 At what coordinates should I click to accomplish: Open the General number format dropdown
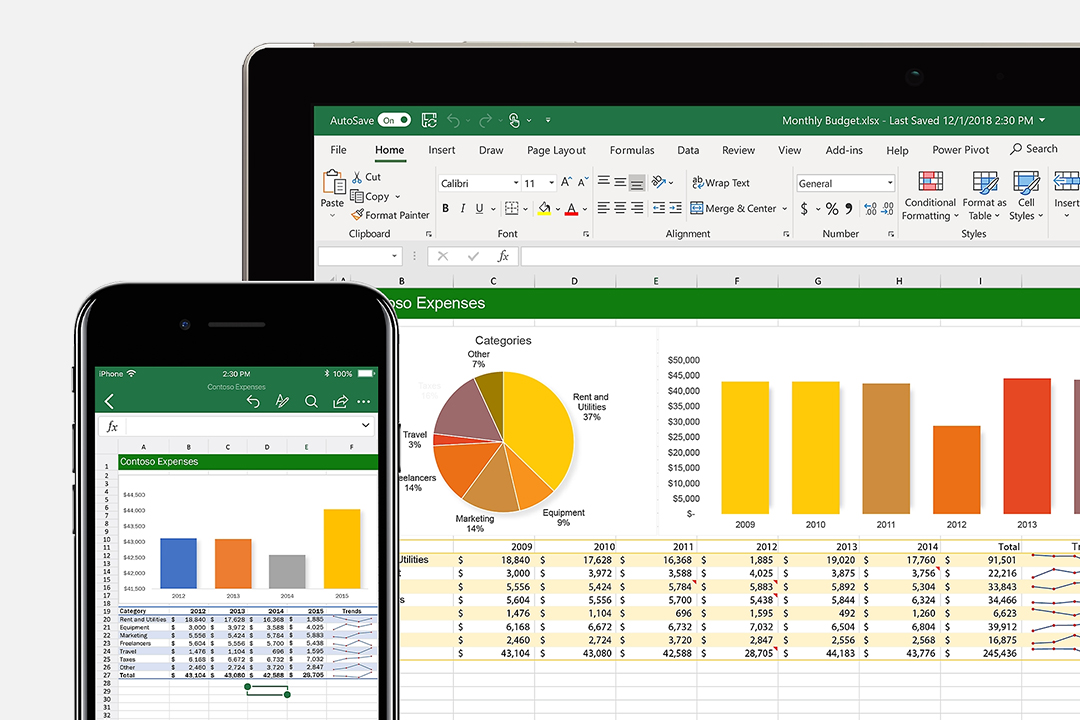coord(890,182)
